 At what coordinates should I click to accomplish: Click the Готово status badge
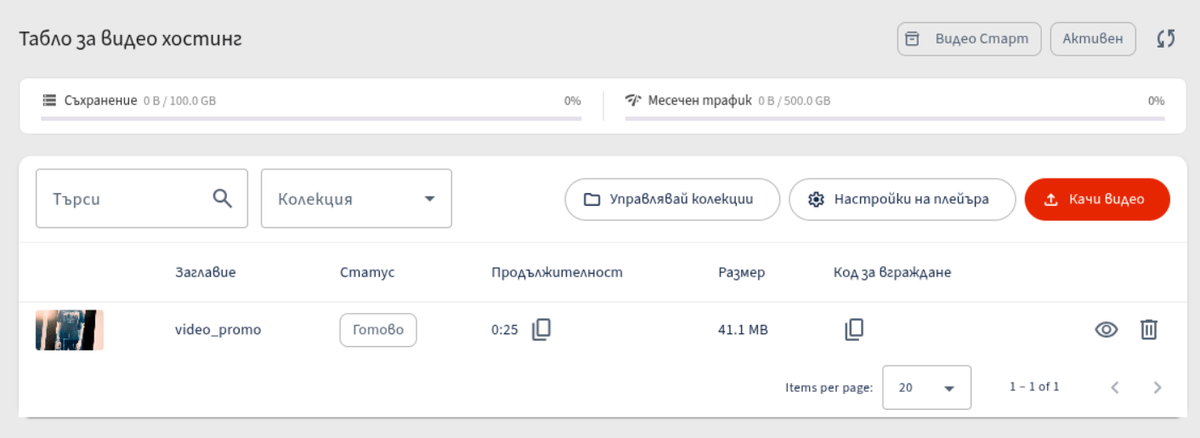tap(378, 330)
